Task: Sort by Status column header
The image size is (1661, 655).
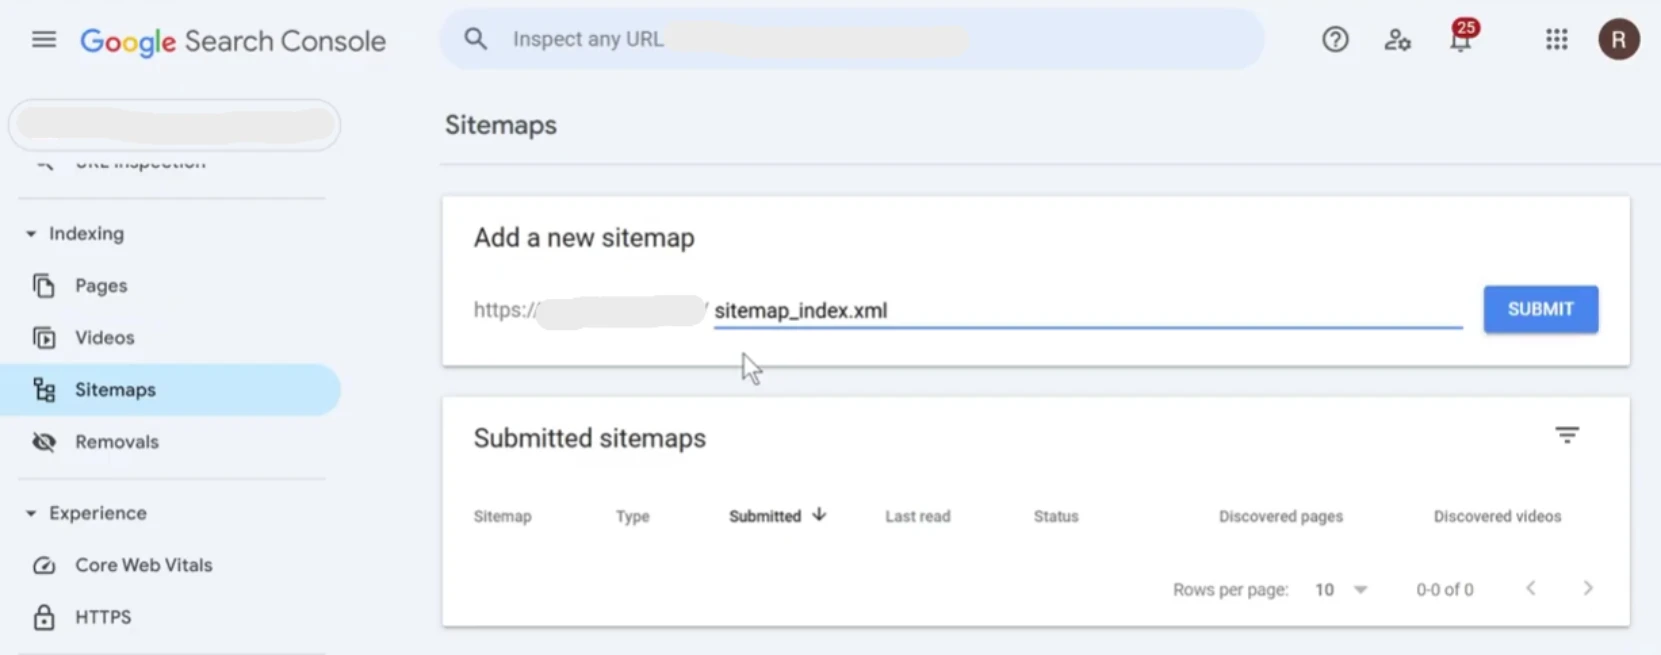Action: pos(1056,517)
